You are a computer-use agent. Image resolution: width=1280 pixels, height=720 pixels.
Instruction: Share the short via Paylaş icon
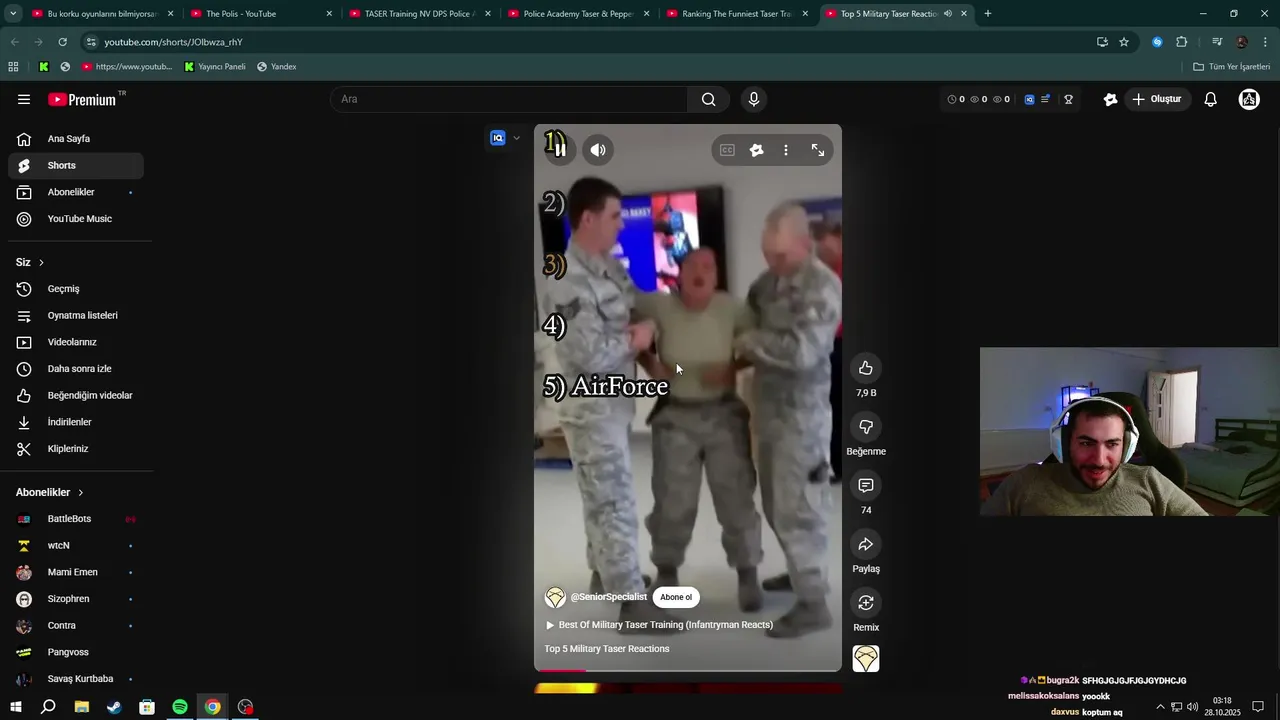[x=866, y=544]
